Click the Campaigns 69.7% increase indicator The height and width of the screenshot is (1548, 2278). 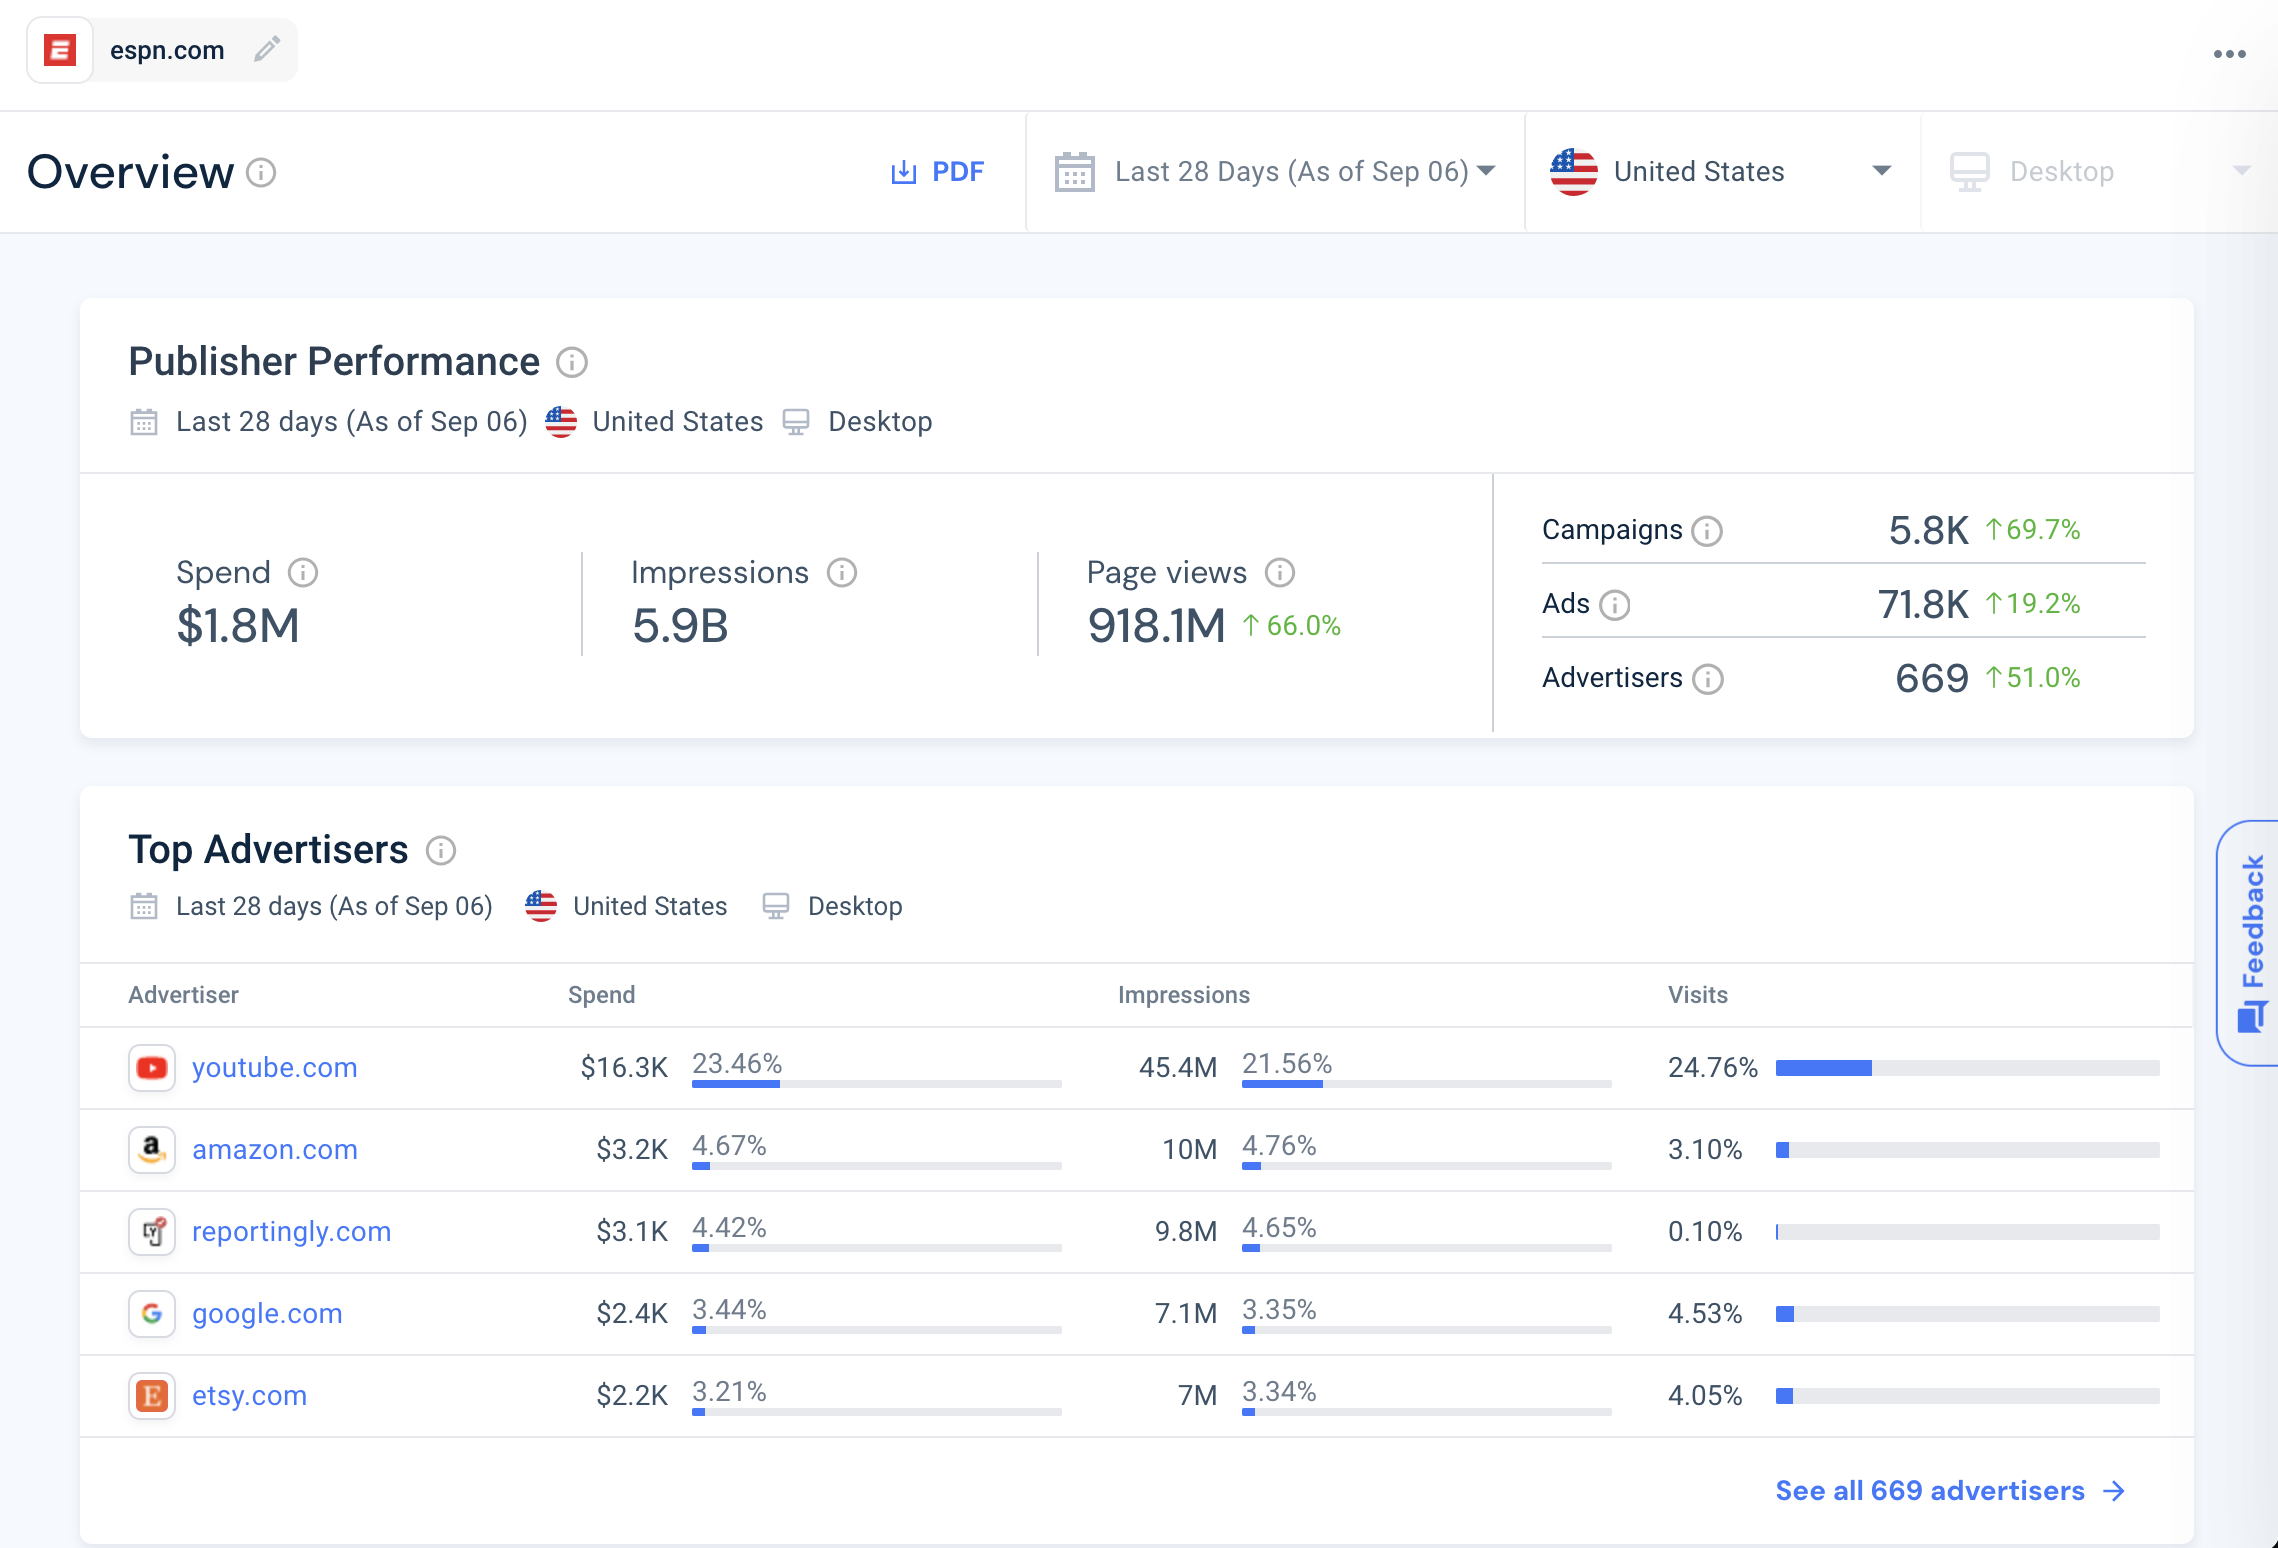(2032, 530)
